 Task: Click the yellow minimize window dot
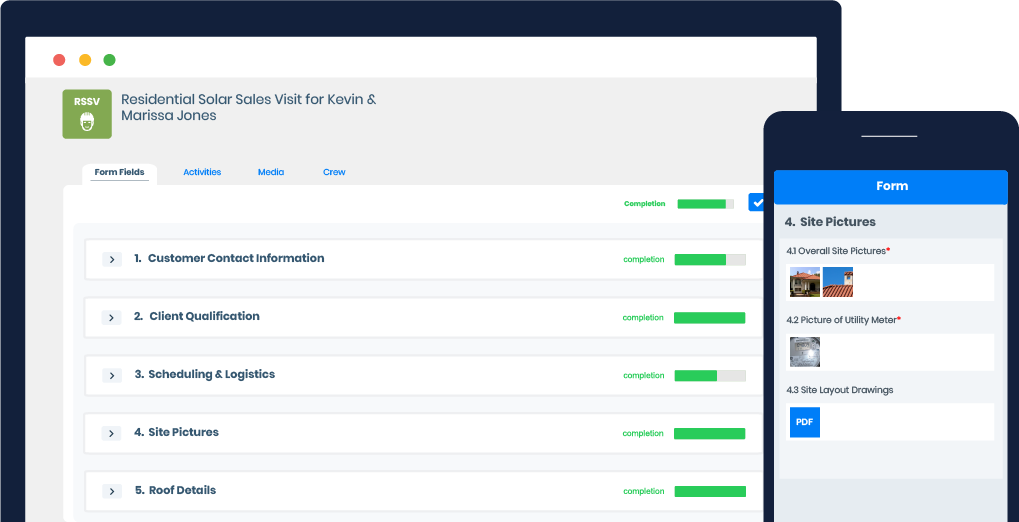pos(85,60)
